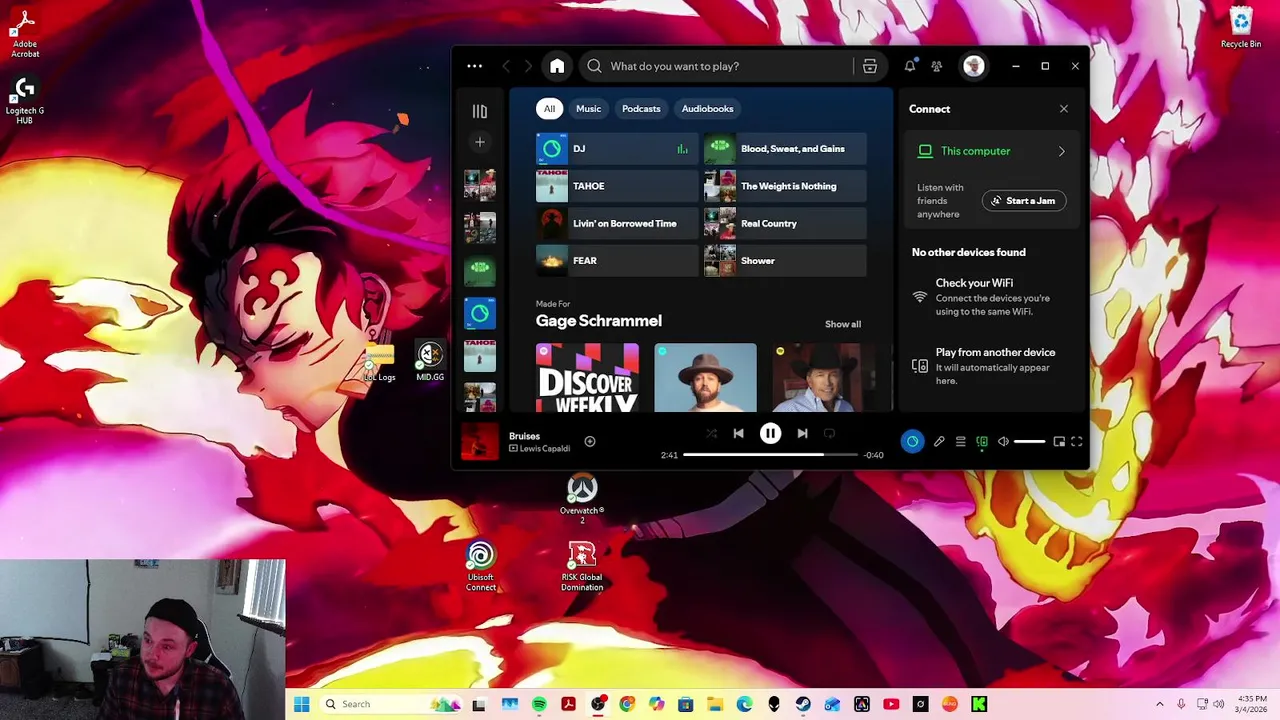This screenshot has width=1280, height=720.
Task: Open Lewis Capaldi artist link
Action: pos(545,449)
